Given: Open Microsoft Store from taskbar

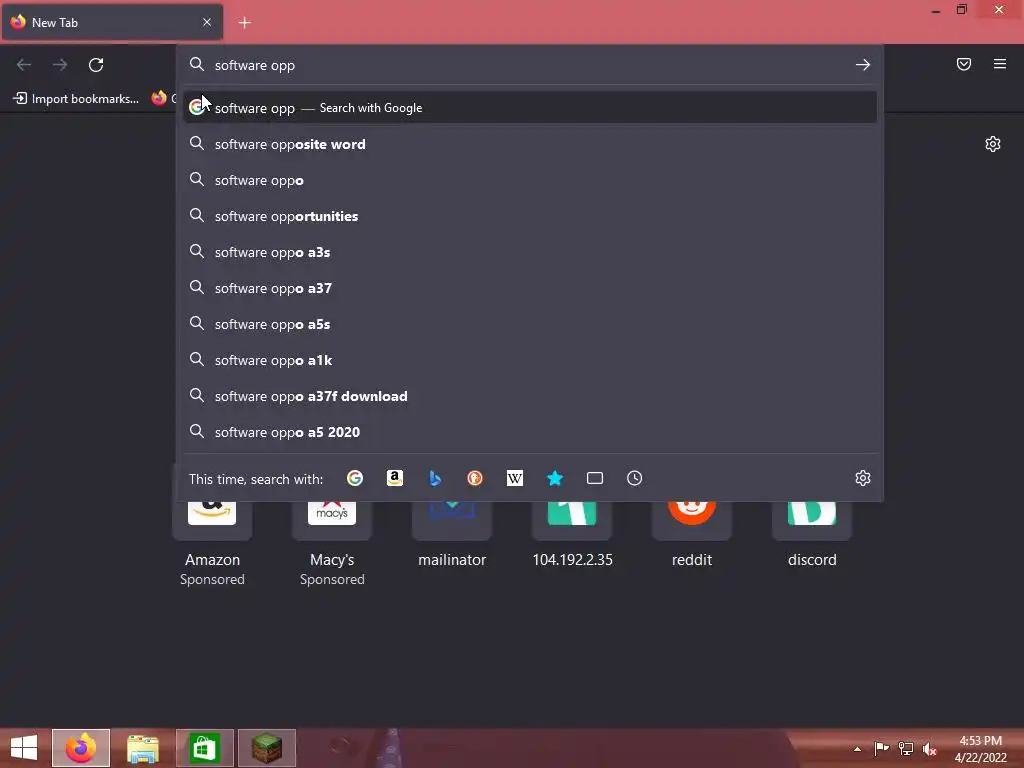Looking at the screenshot, I should point(204,748).
